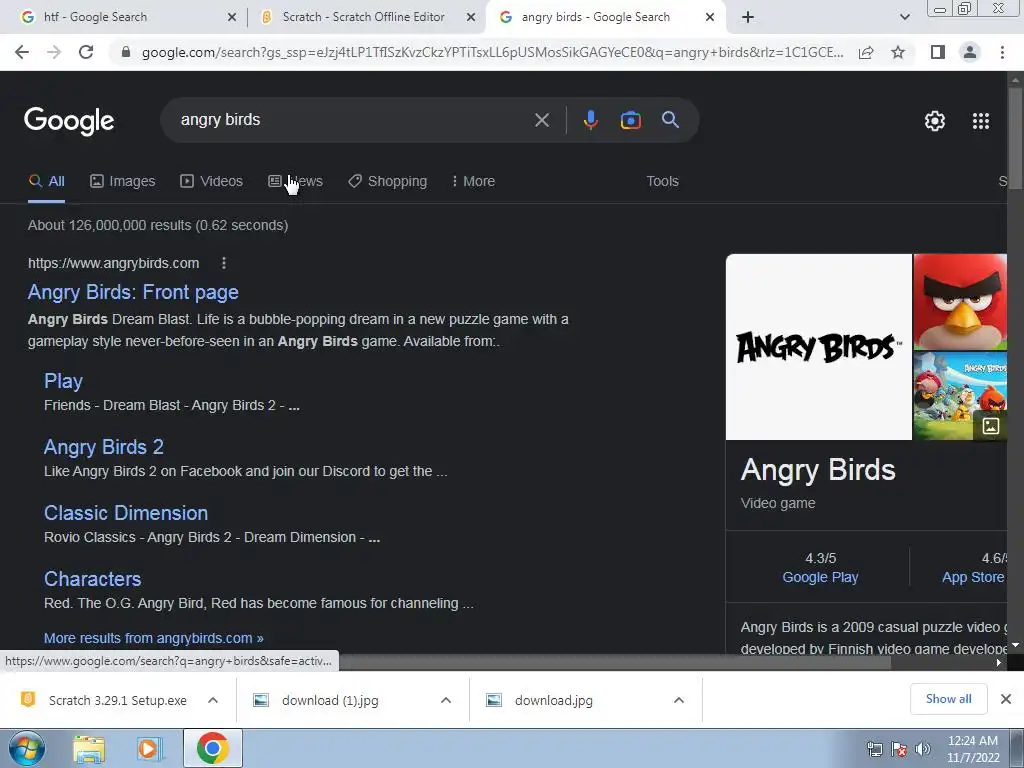Close the htf Google Search tab
Image resolution: width=1024 pixels, height=768 pixels.
(232, 17)
